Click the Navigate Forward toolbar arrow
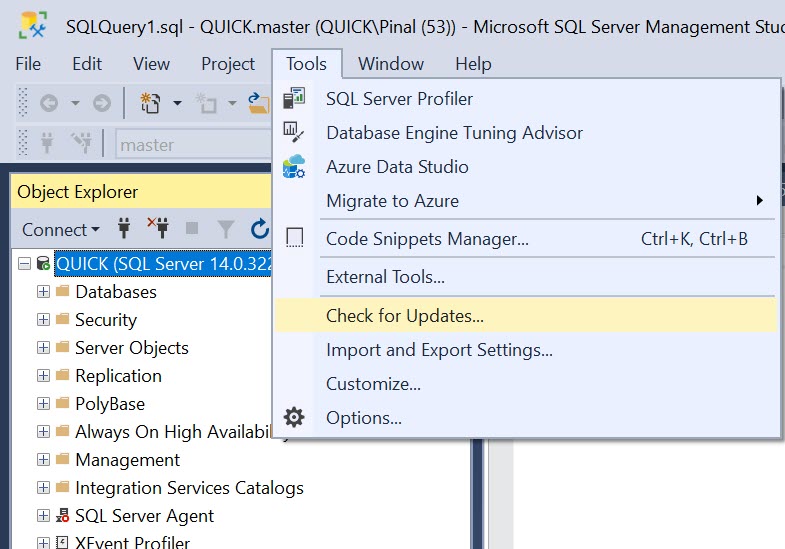 tap(102, 103)
